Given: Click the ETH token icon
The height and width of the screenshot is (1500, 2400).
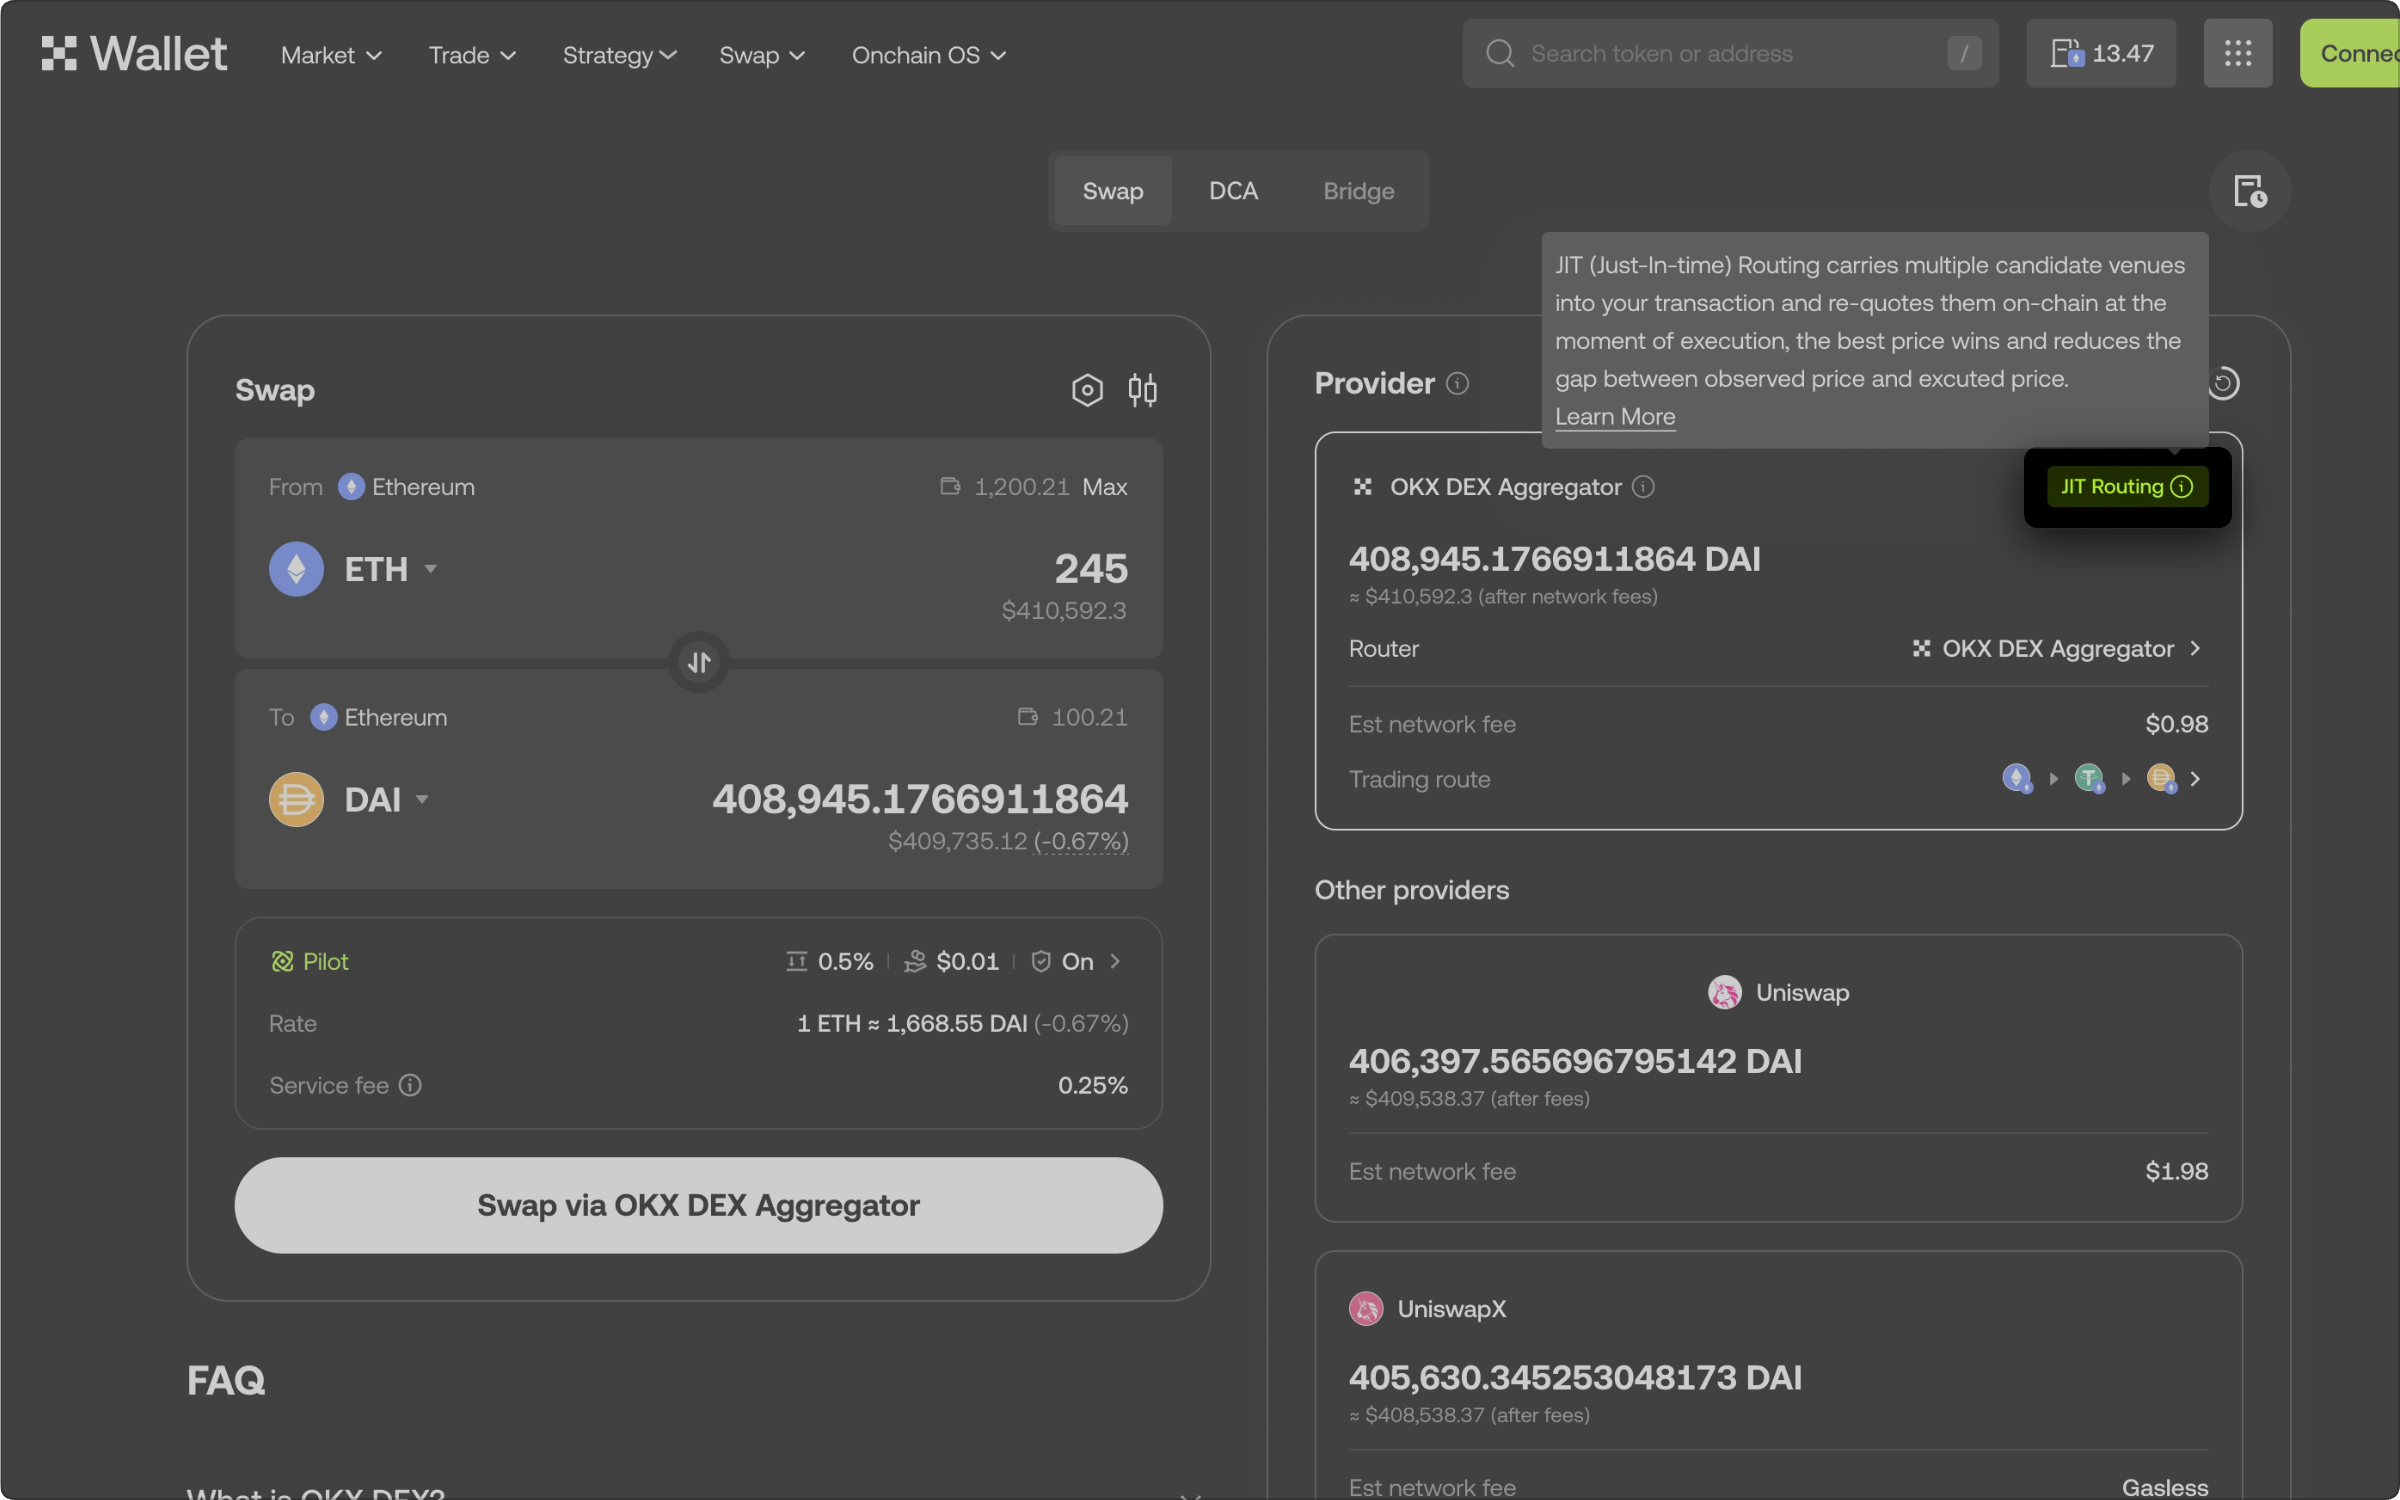Looking at the screenshot, I should pos(296,569).
